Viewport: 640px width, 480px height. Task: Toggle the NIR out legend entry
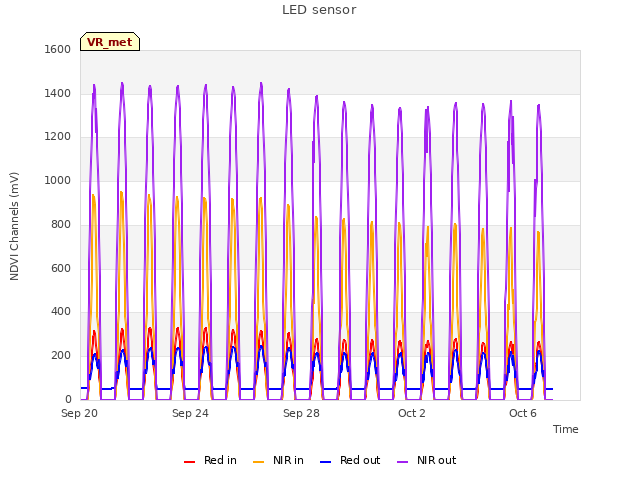pyautogui.click(x=427, y=460)
